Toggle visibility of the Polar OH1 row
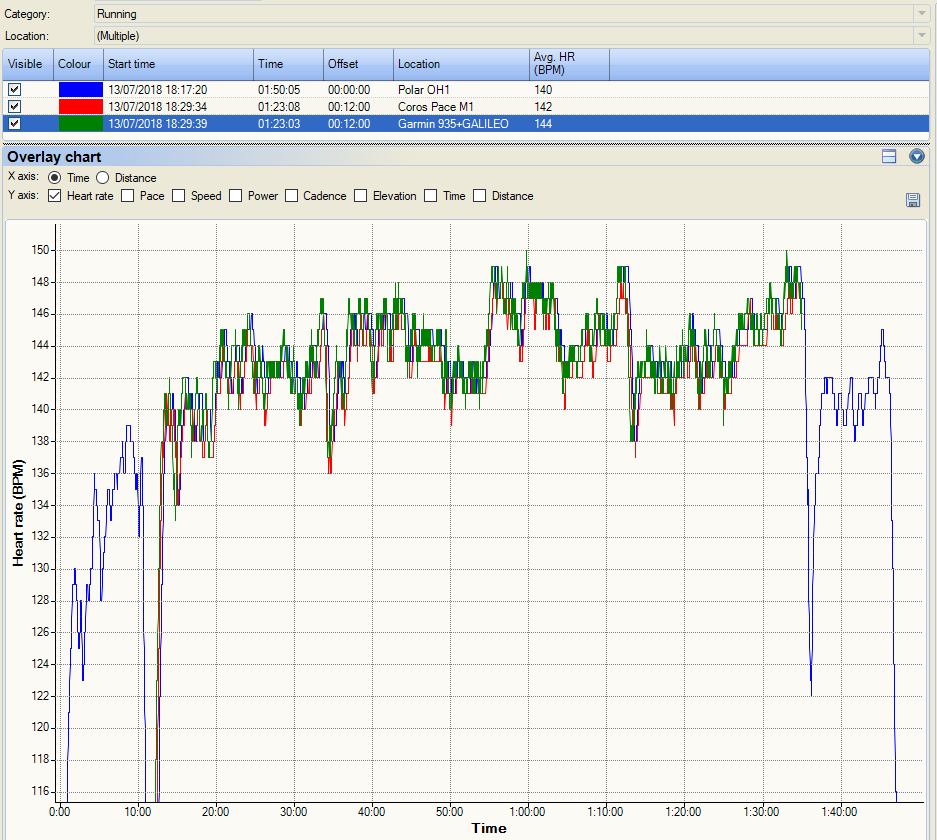The height and width of the screenshot is (840, 937). coord(14,90)
